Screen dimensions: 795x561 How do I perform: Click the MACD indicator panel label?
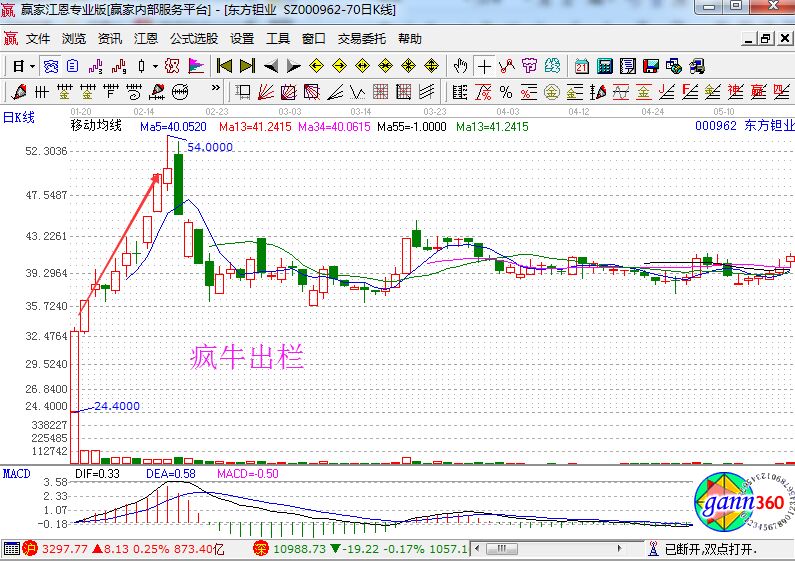16,472
